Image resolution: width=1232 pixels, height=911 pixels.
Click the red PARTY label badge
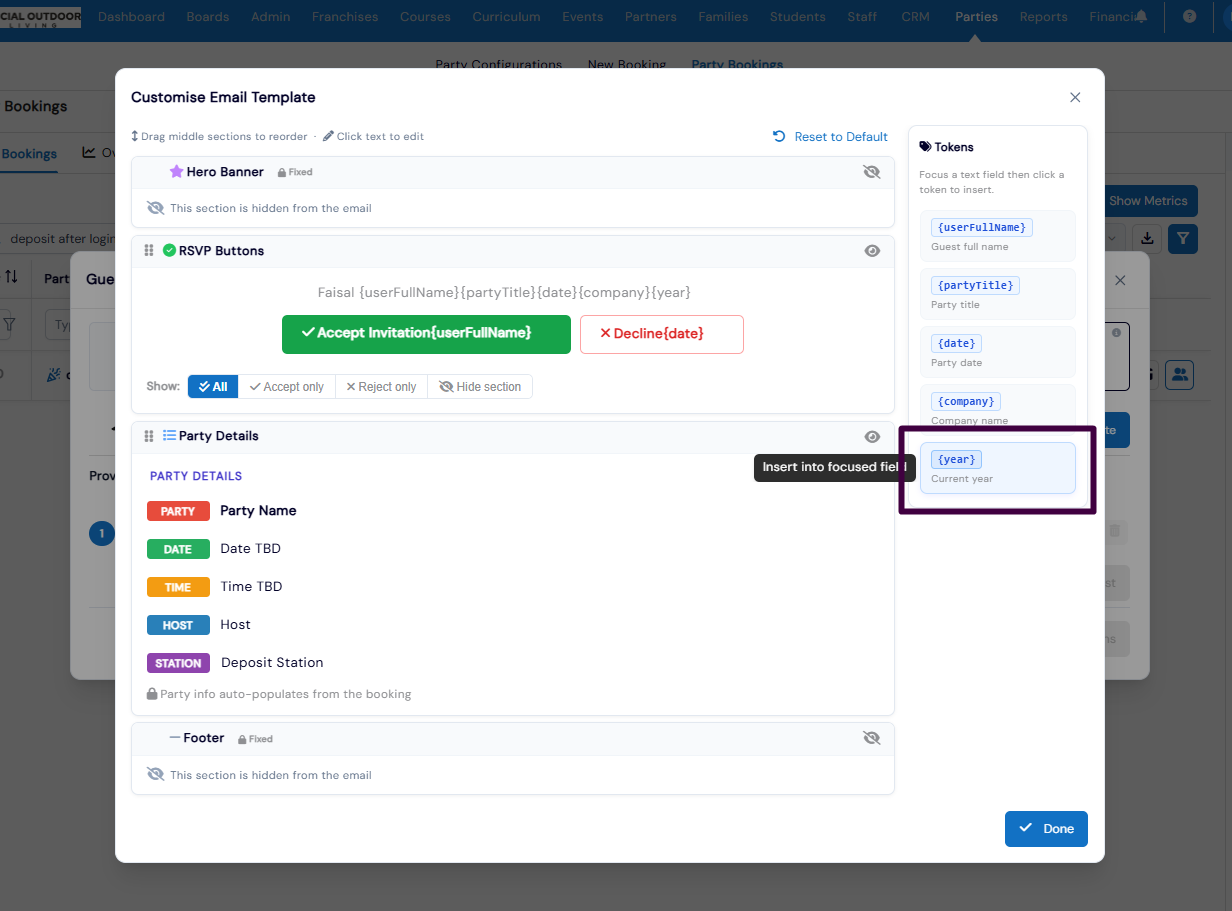(x=178, y=511)
